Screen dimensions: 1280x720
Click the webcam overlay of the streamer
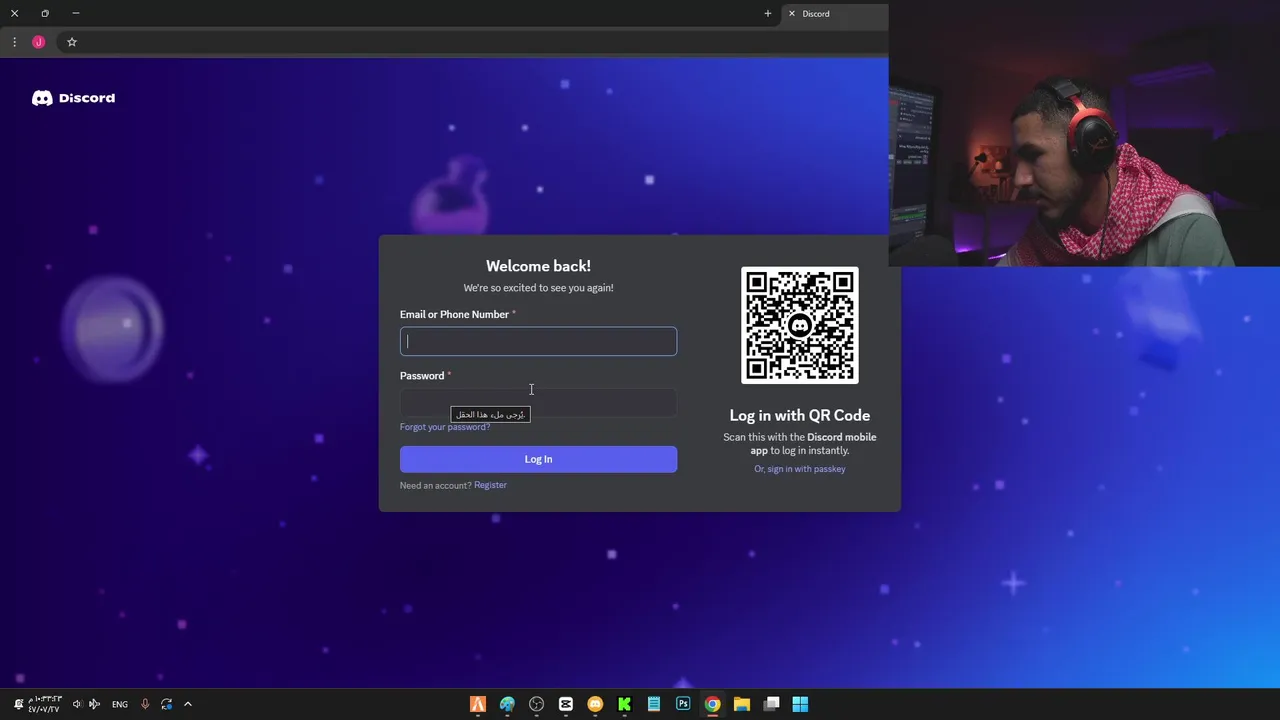pos(1084,133)
